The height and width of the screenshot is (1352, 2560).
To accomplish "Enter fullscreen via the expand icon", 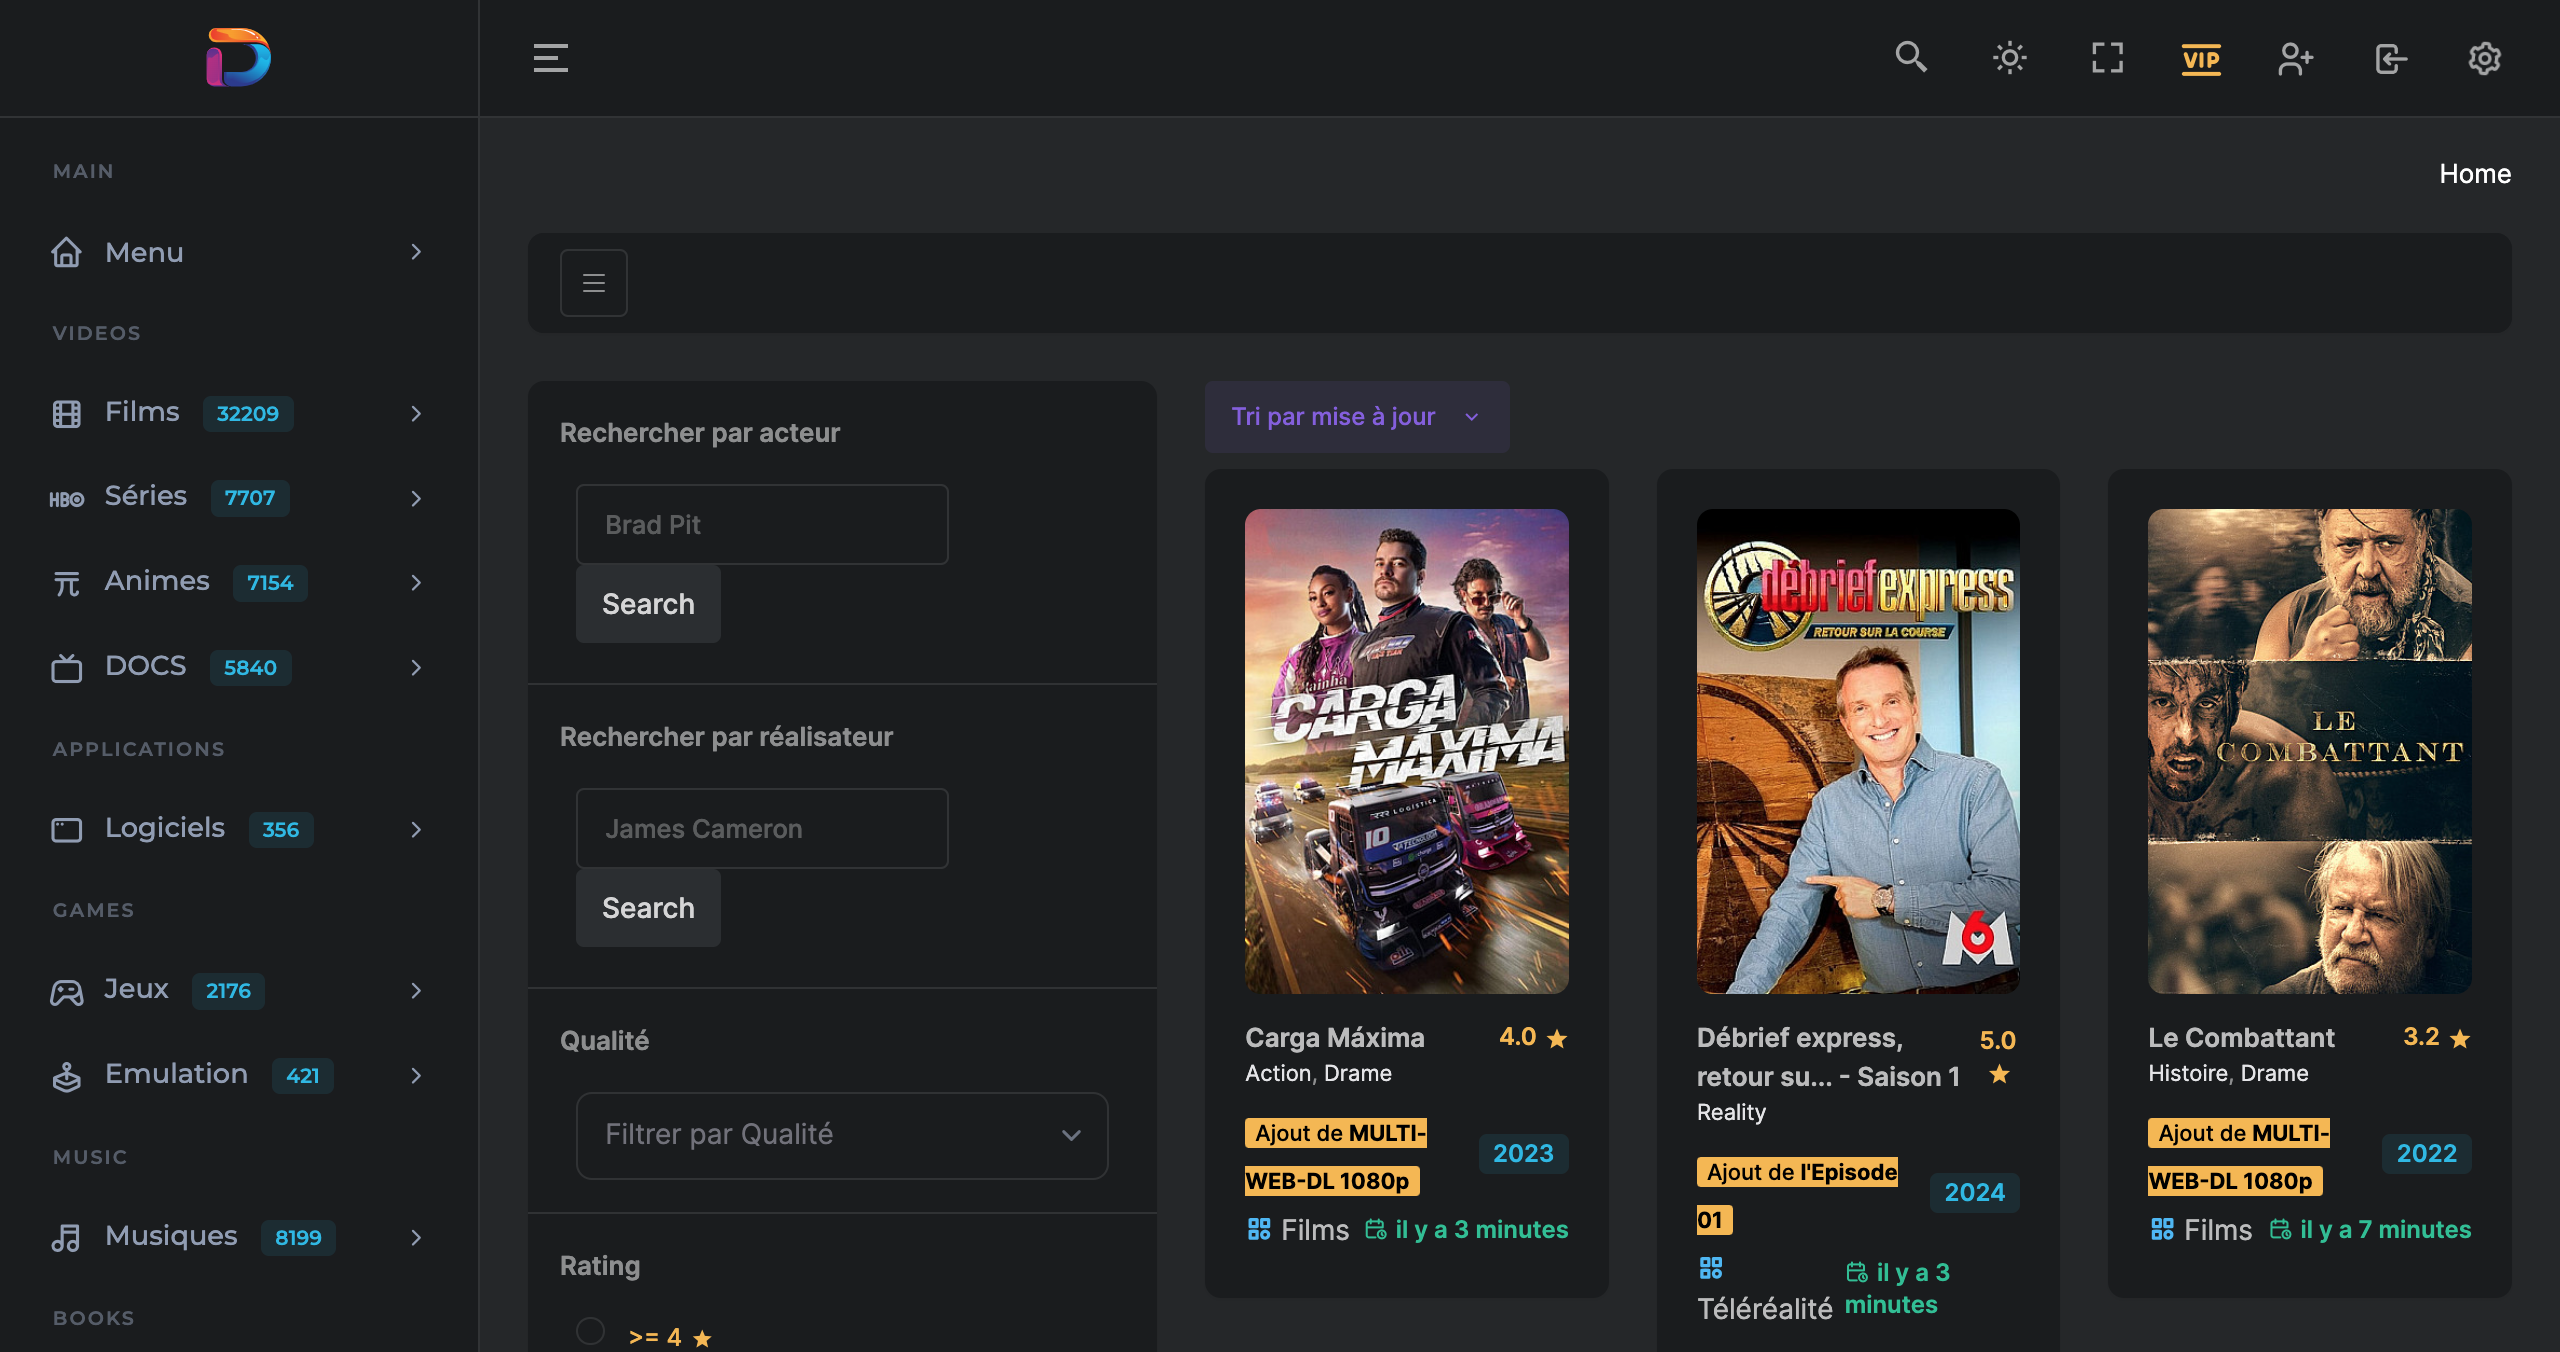I will (x=2107, y=58).
